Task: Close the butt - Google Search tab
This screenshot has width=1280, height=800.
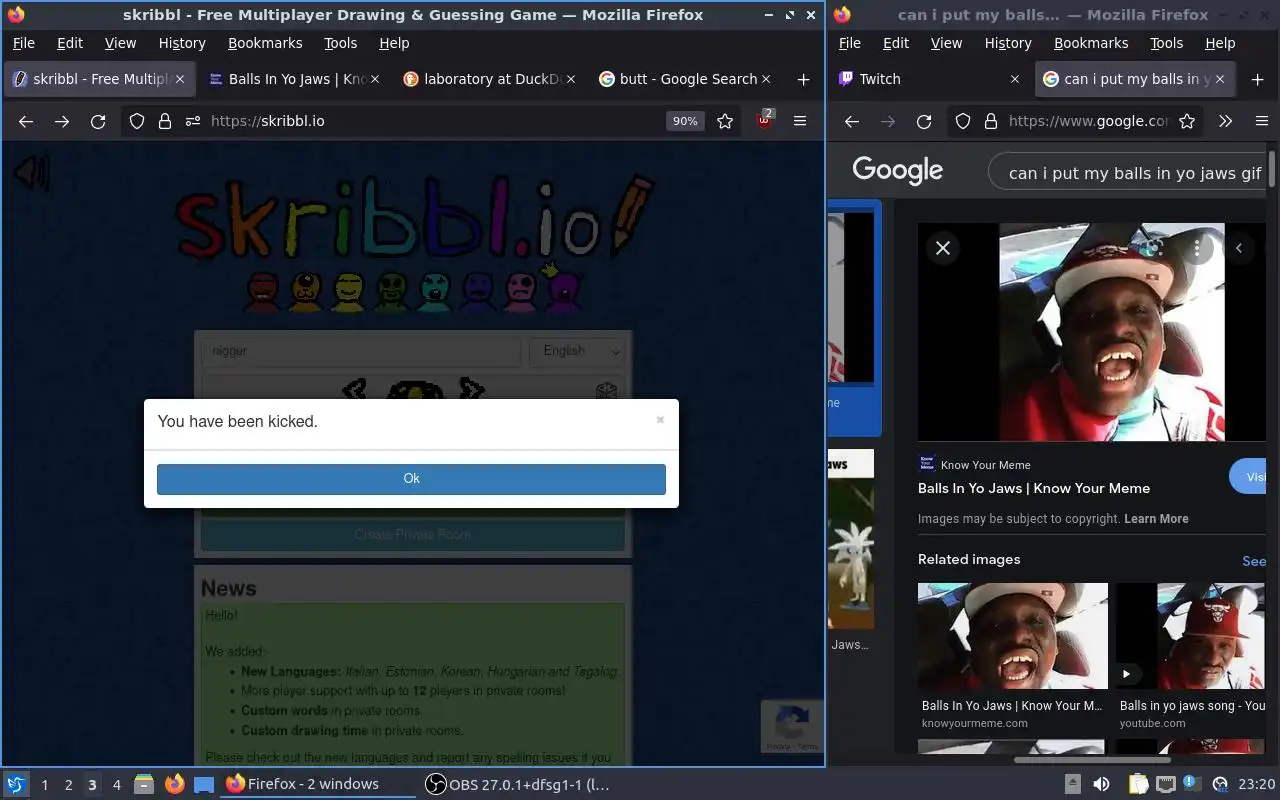Action: (x=767, y=79)
